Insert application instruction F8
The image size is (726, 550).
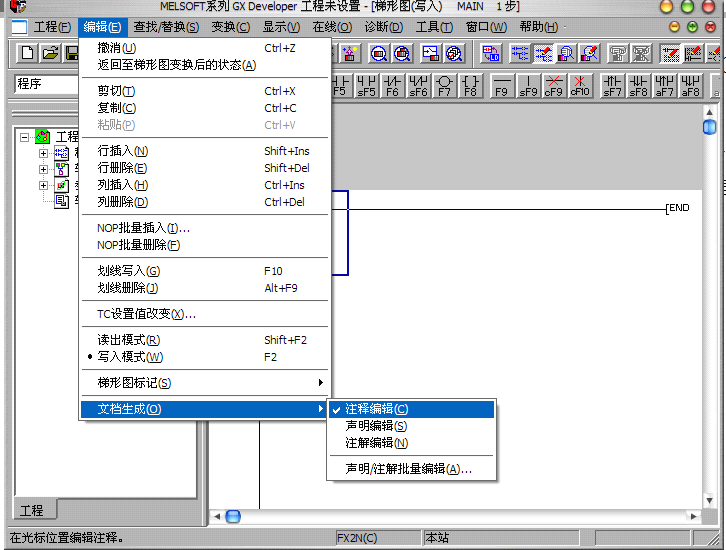point(470,86)
